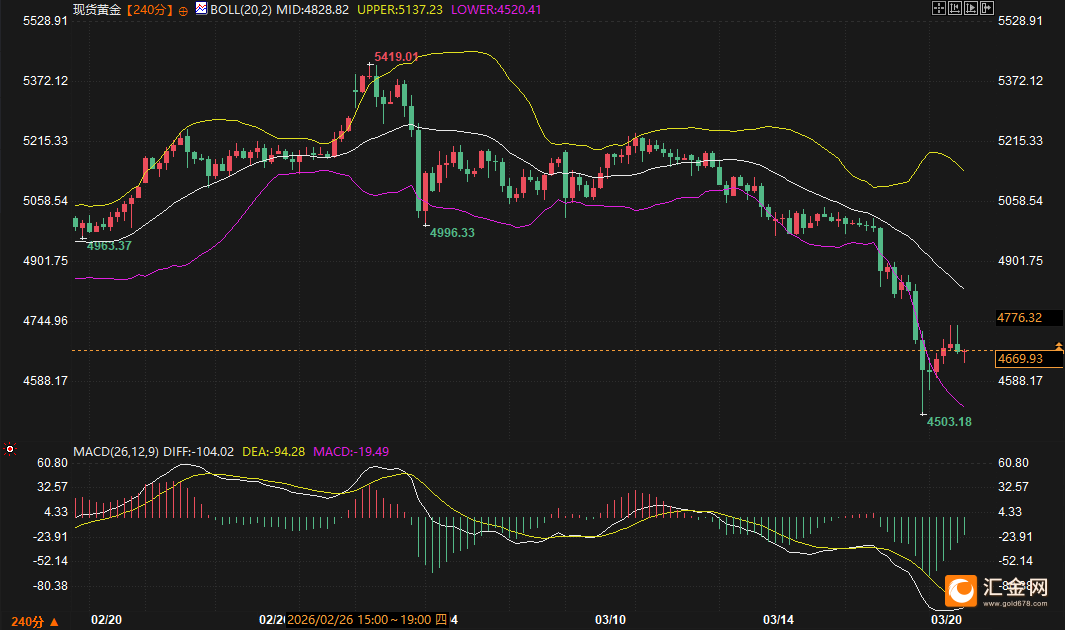Click the BOLL indicator chart icon
The image size is (1065, 630).
201,8
